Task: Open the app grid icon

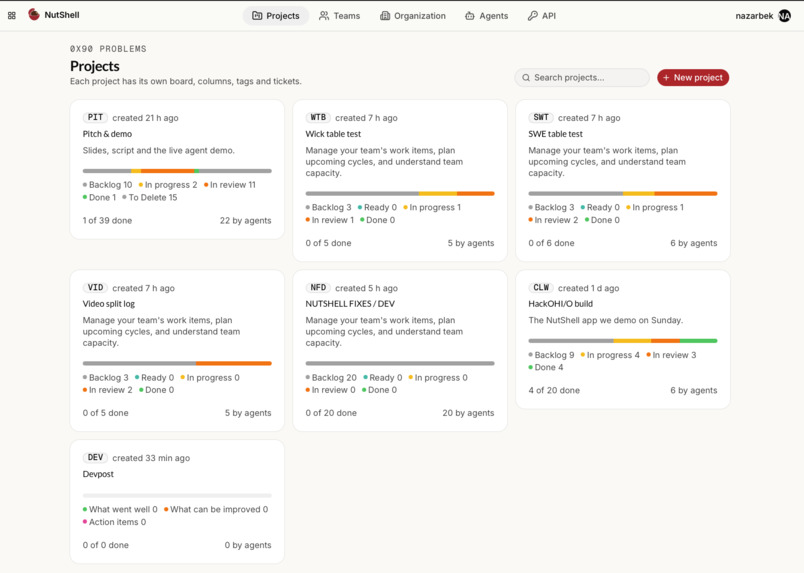Action: 12,16
